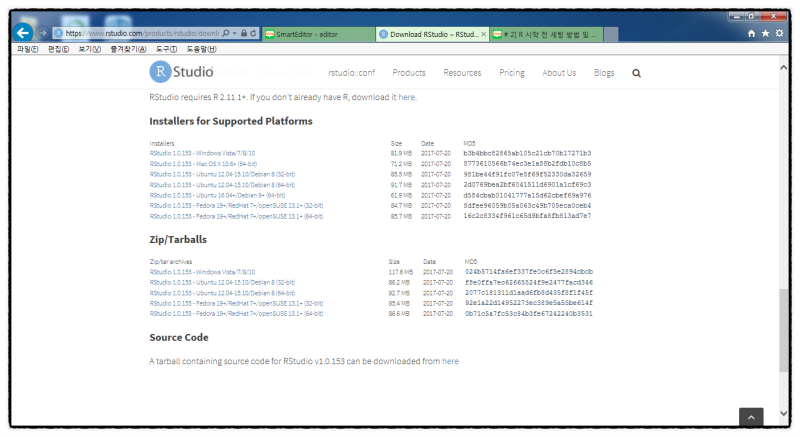Click the URL address field

coord(142,33)
